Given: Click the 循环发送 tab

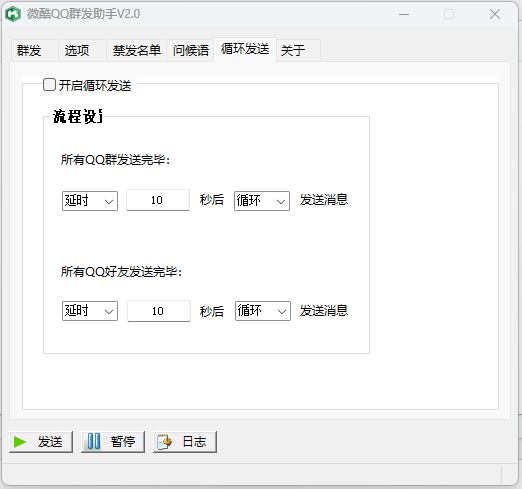Looking at the screenshot, I should point(245,49).
